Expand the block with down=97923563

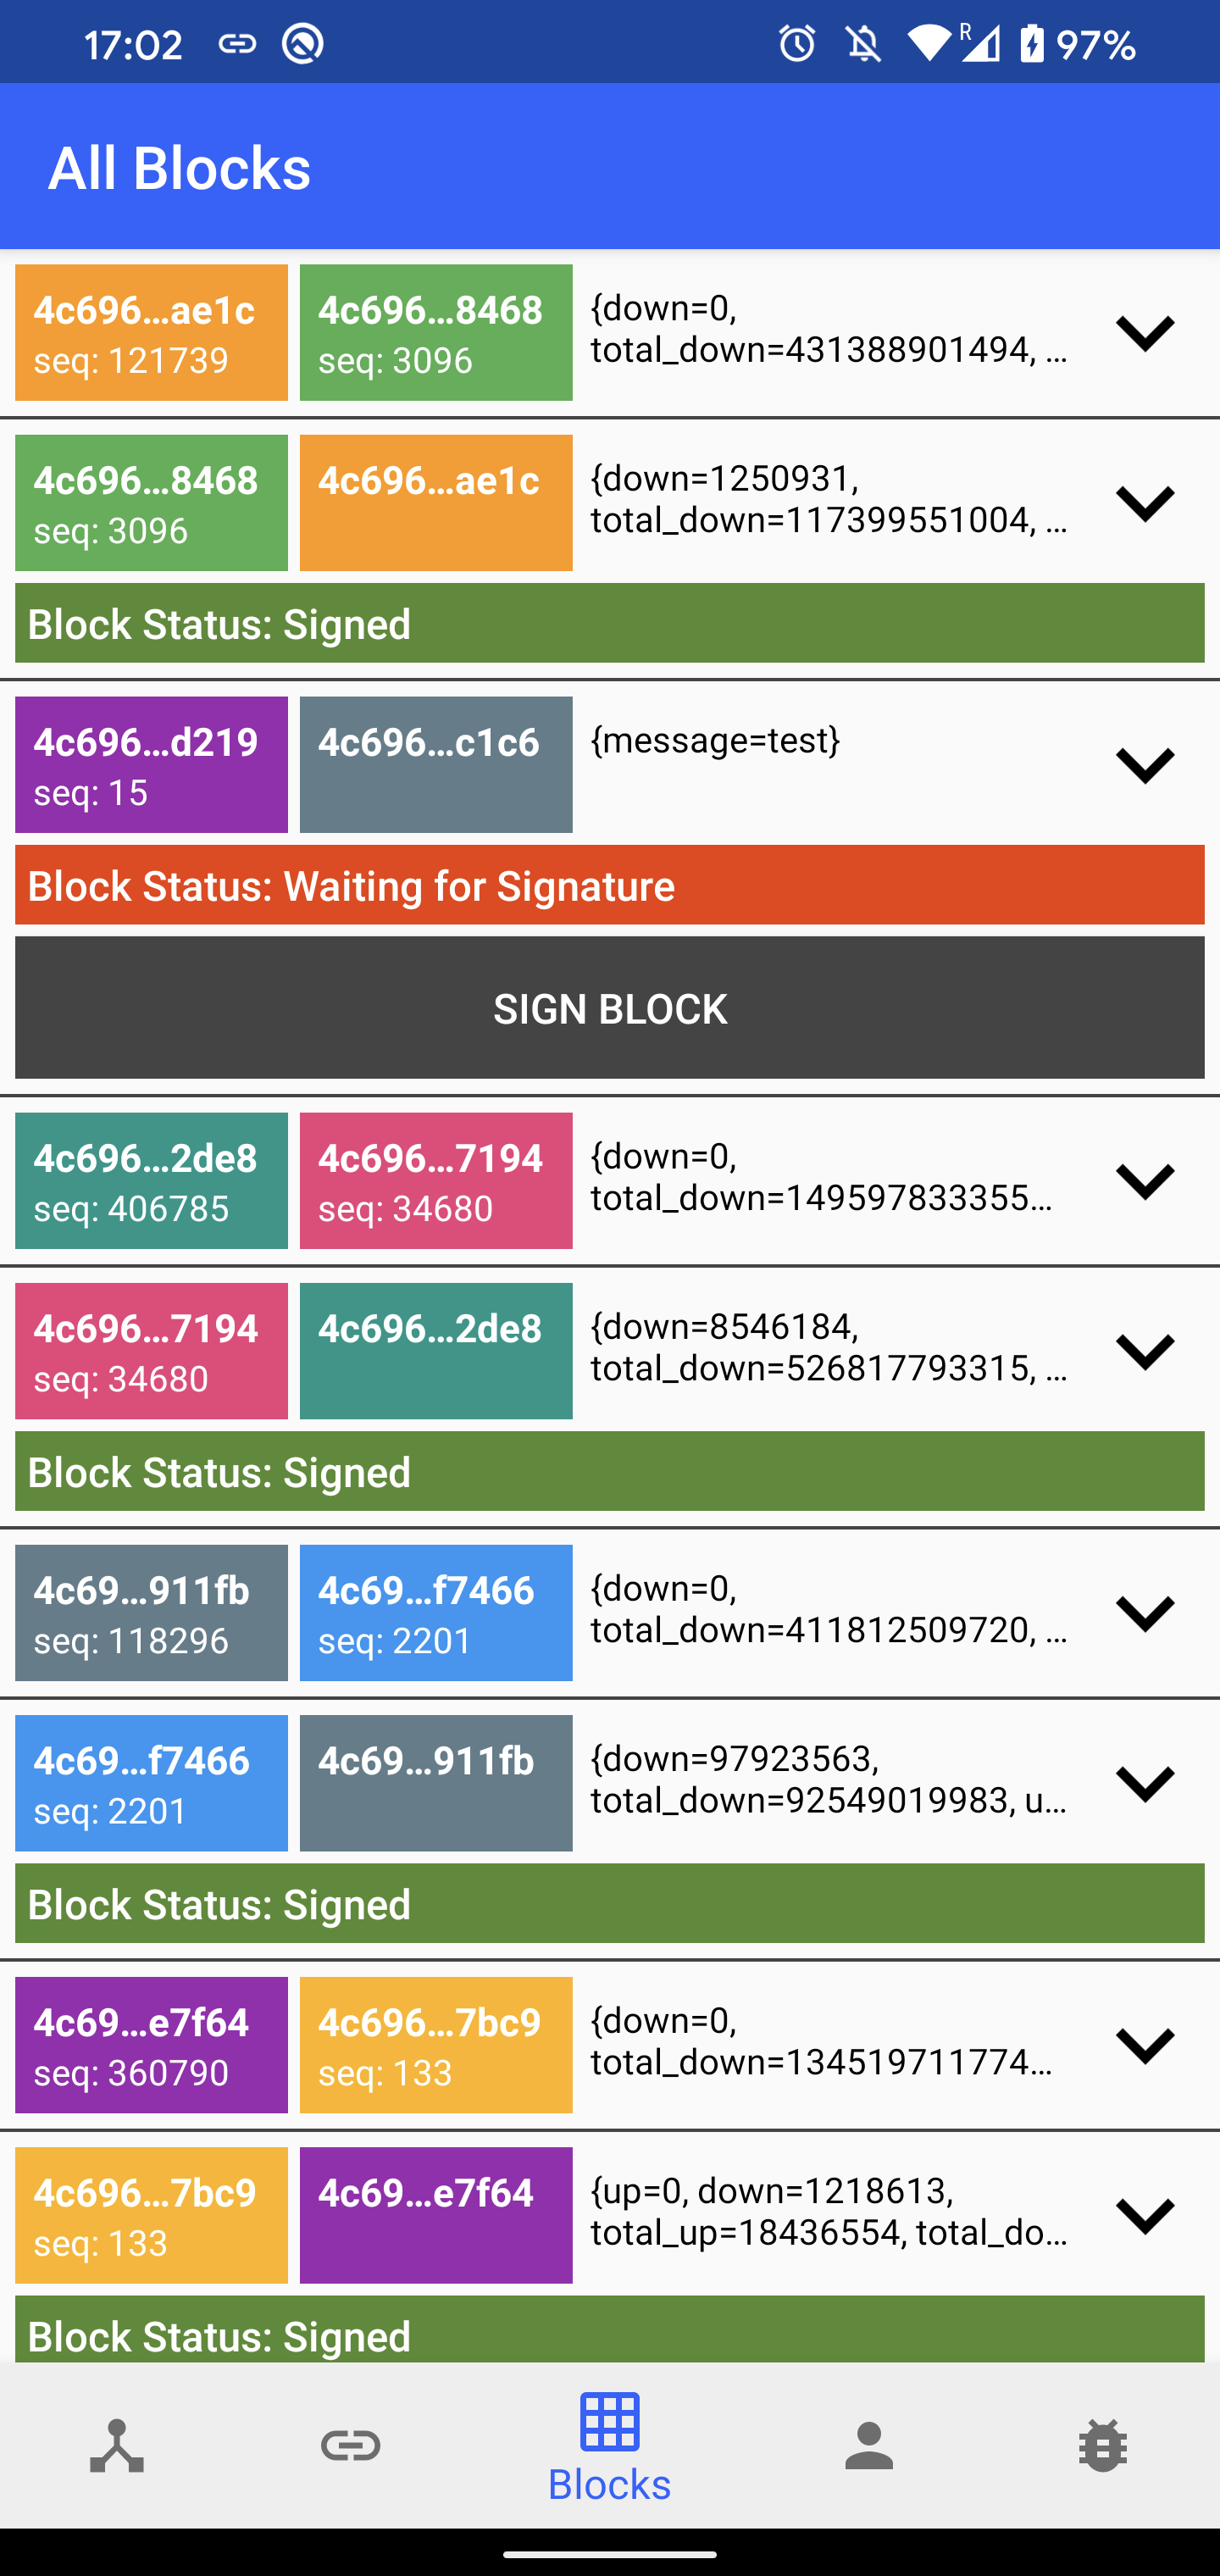[x=1145, y=1783]
